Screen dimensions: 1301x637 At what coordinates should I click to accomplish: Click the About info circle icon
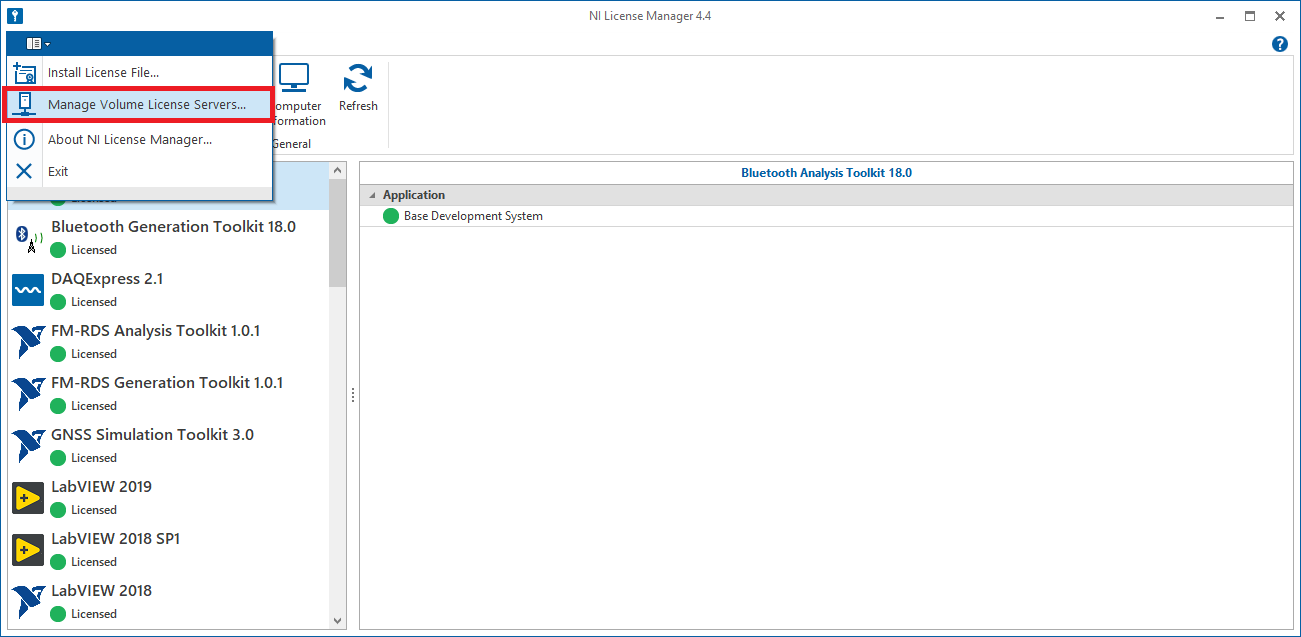[24, 139]
